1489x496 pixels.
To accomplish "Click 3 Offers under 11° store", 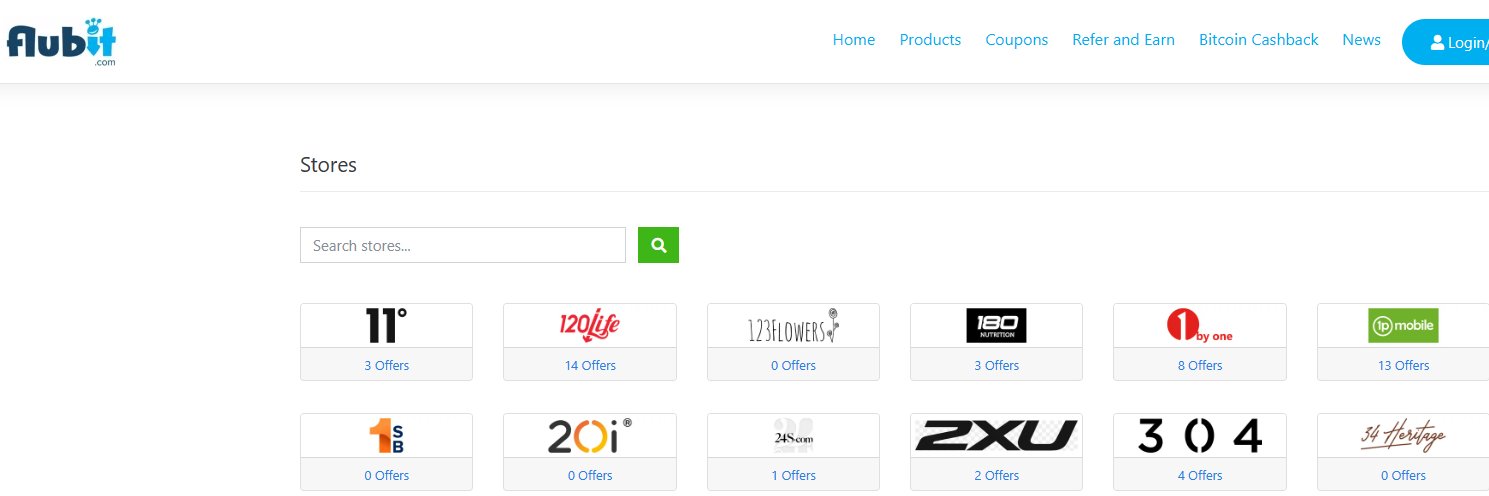I will (386, 365).
